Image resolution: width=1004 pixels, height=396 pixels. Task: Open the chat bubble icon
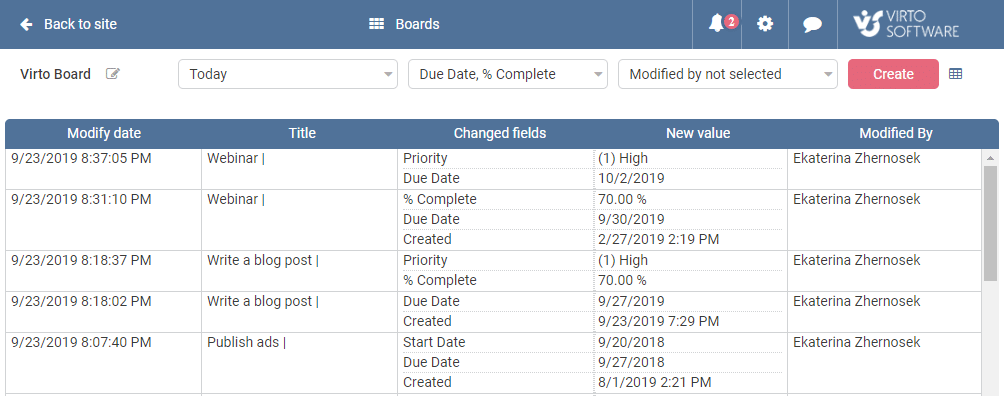click(x=813, y=25)
